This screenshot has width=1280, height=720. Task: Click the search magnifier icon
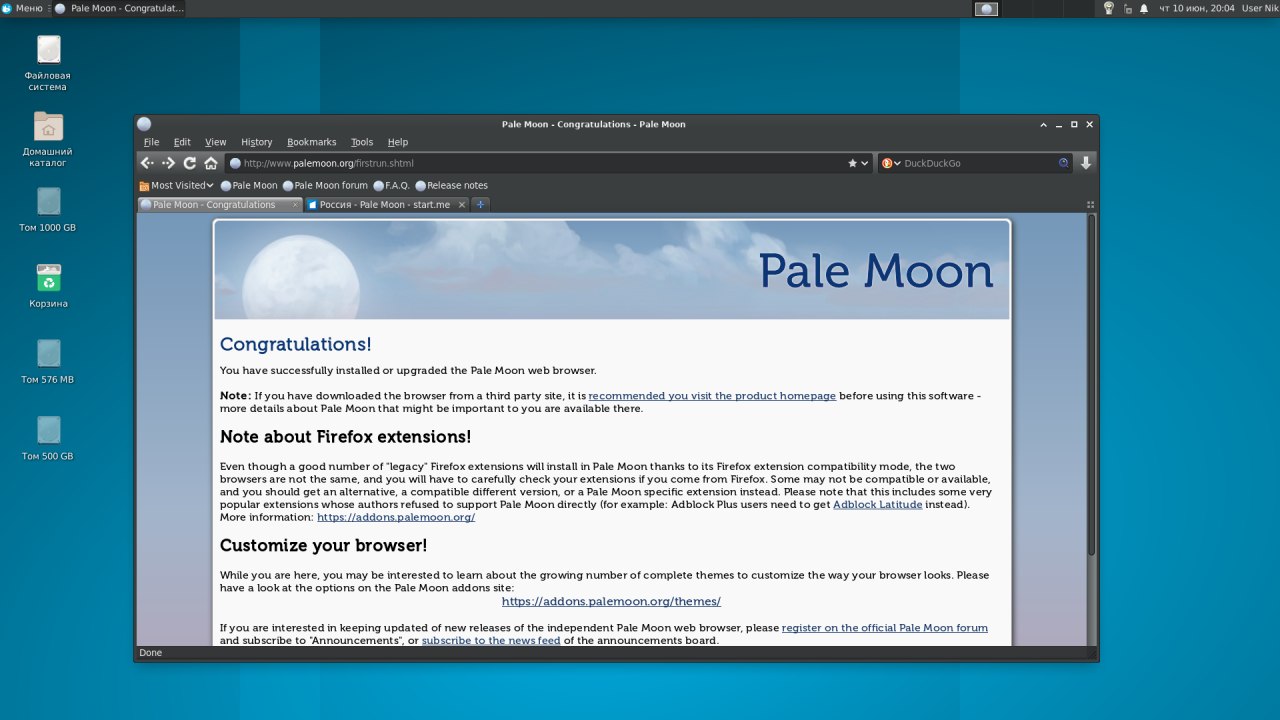click(x=1064, y=163)
